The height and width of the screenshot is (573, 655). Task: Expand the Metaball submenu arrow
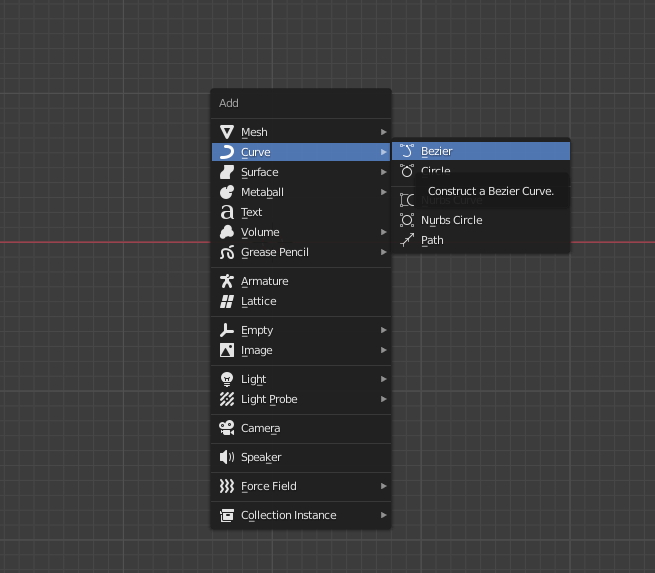point(383,192)
